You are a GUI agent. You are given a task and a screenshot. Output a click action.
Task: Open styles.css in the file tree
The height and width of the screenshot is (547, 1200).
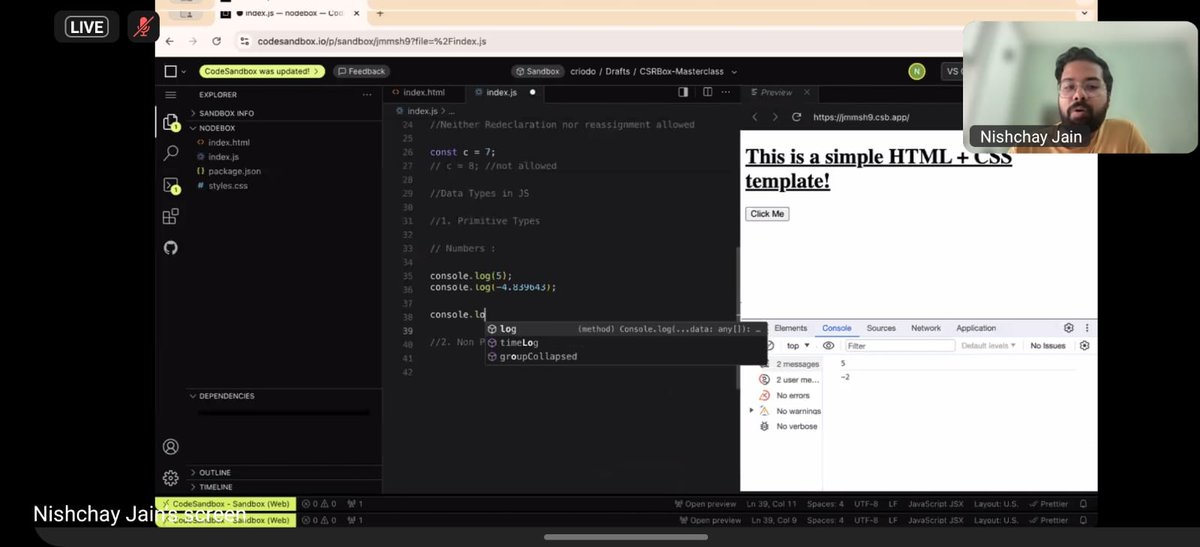(x=228, y=186)
